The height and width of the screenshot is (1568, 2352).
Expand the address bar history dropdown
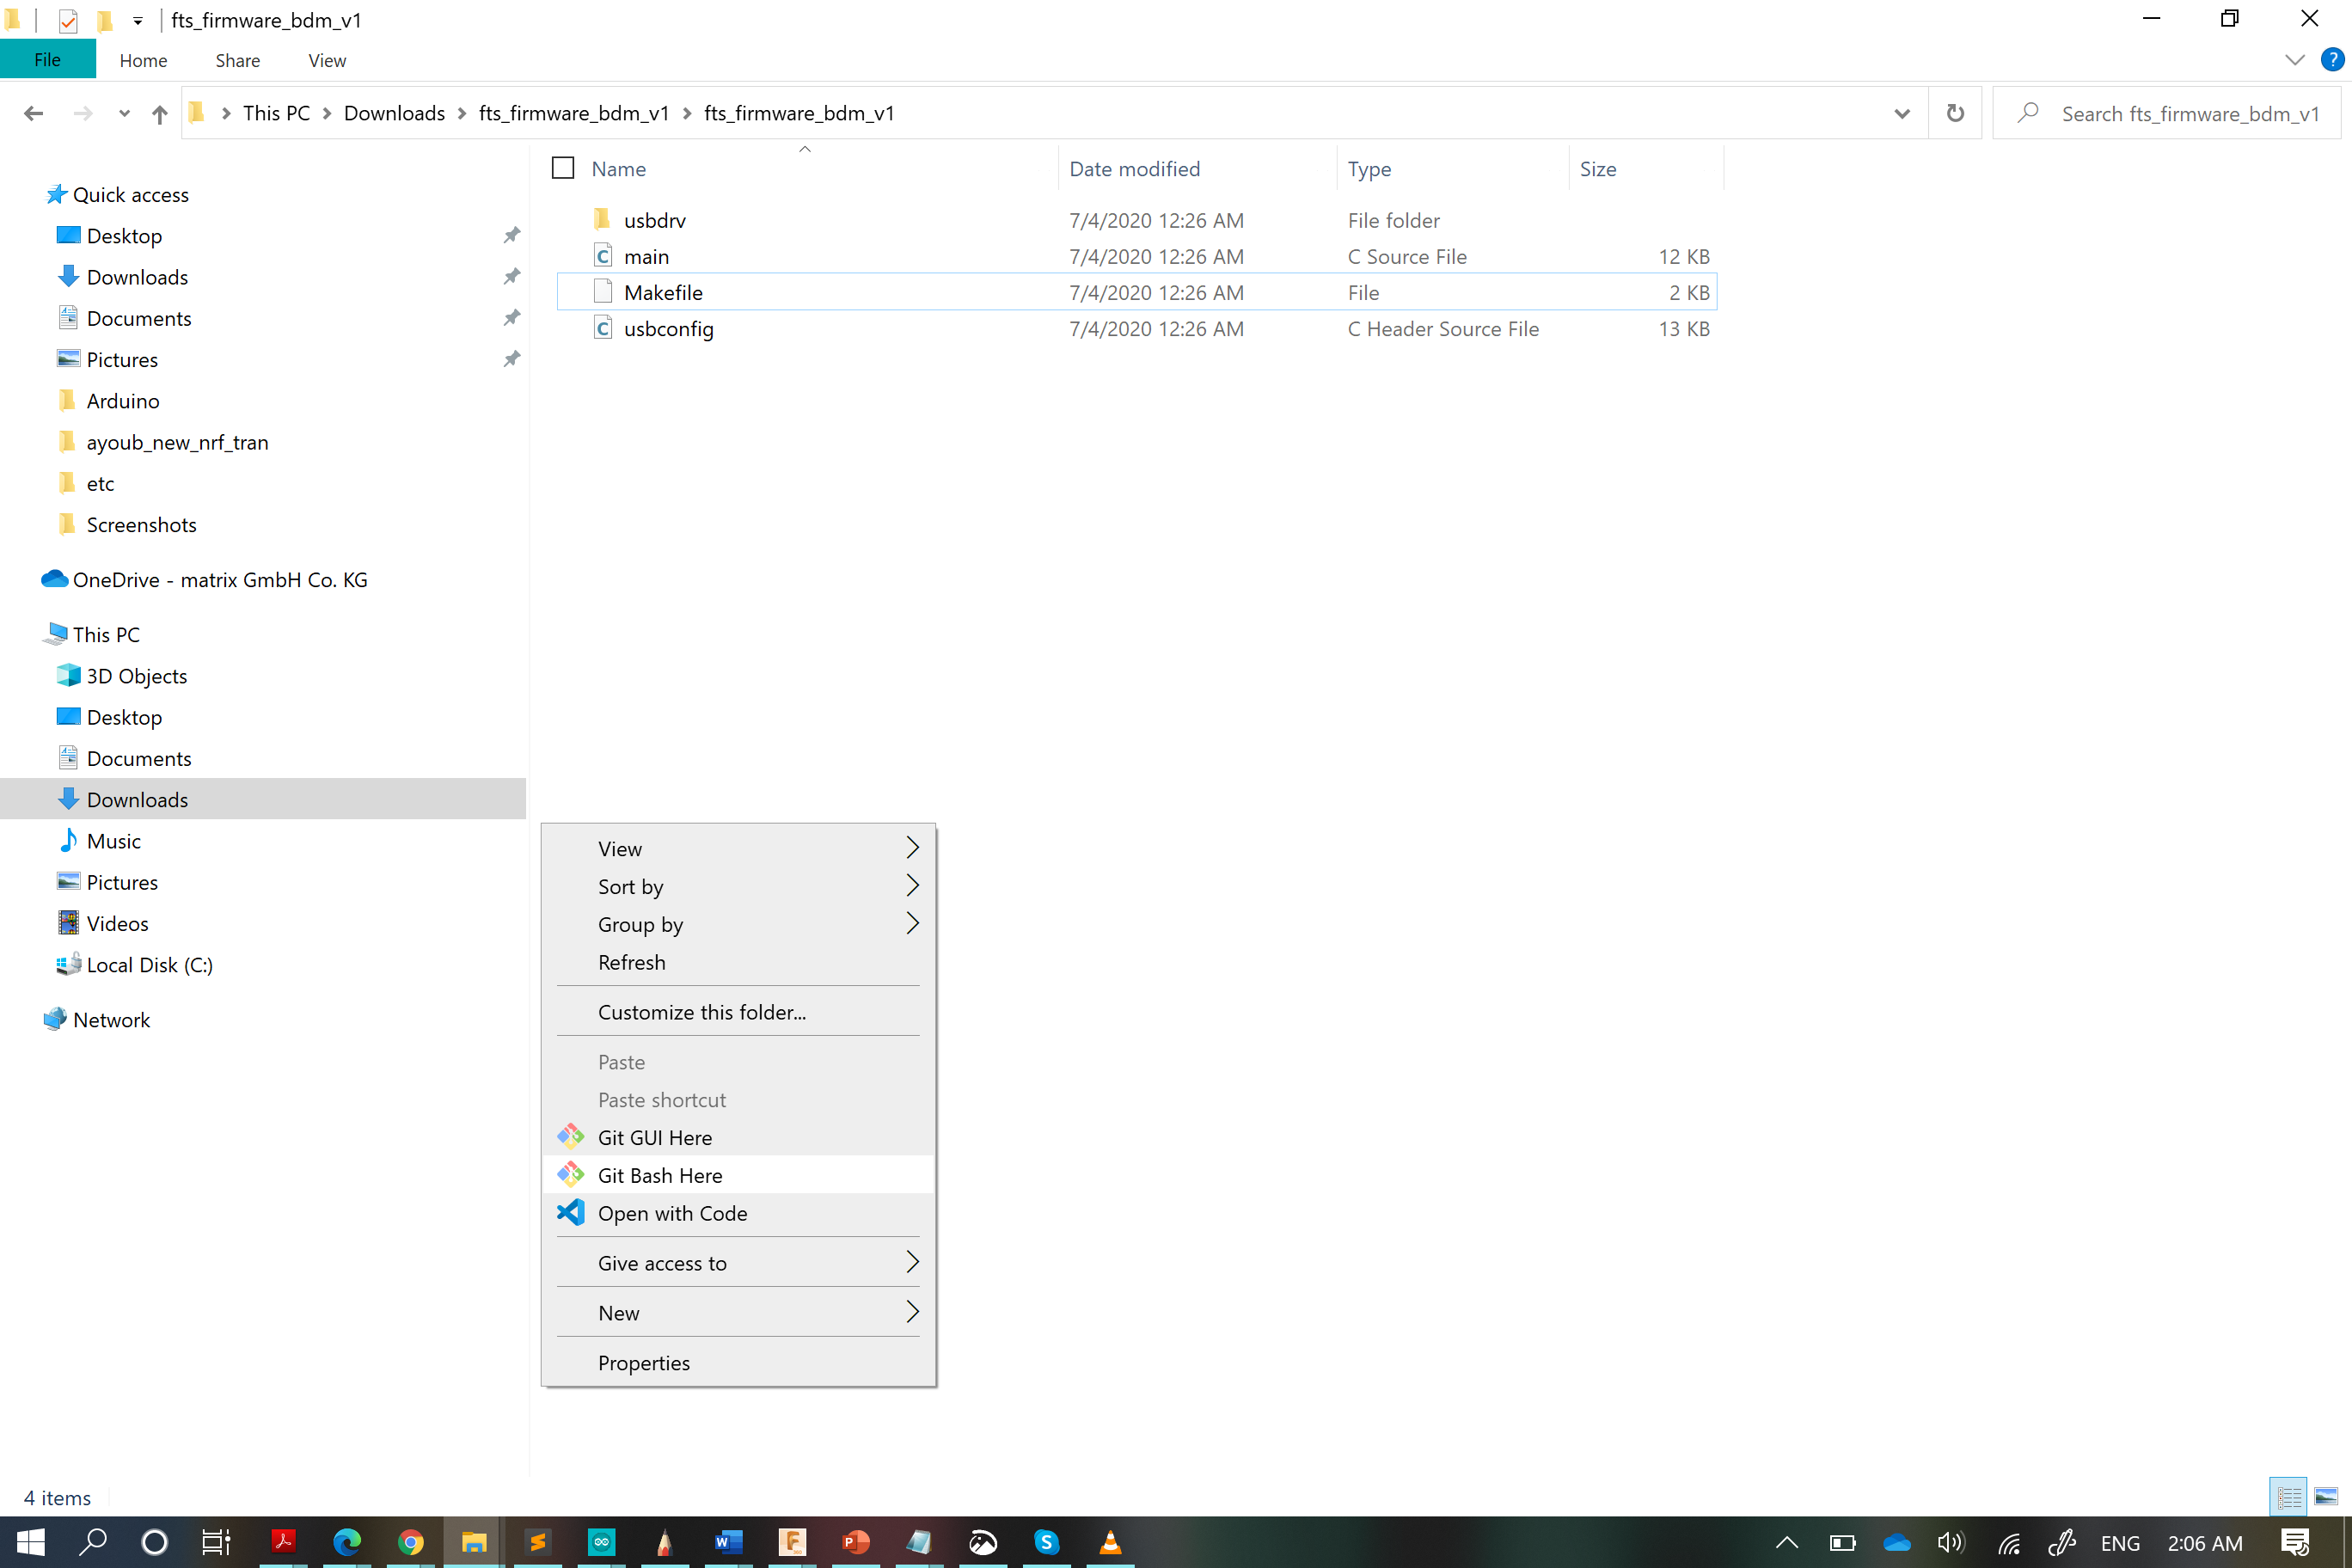[x=1901, y=114]
